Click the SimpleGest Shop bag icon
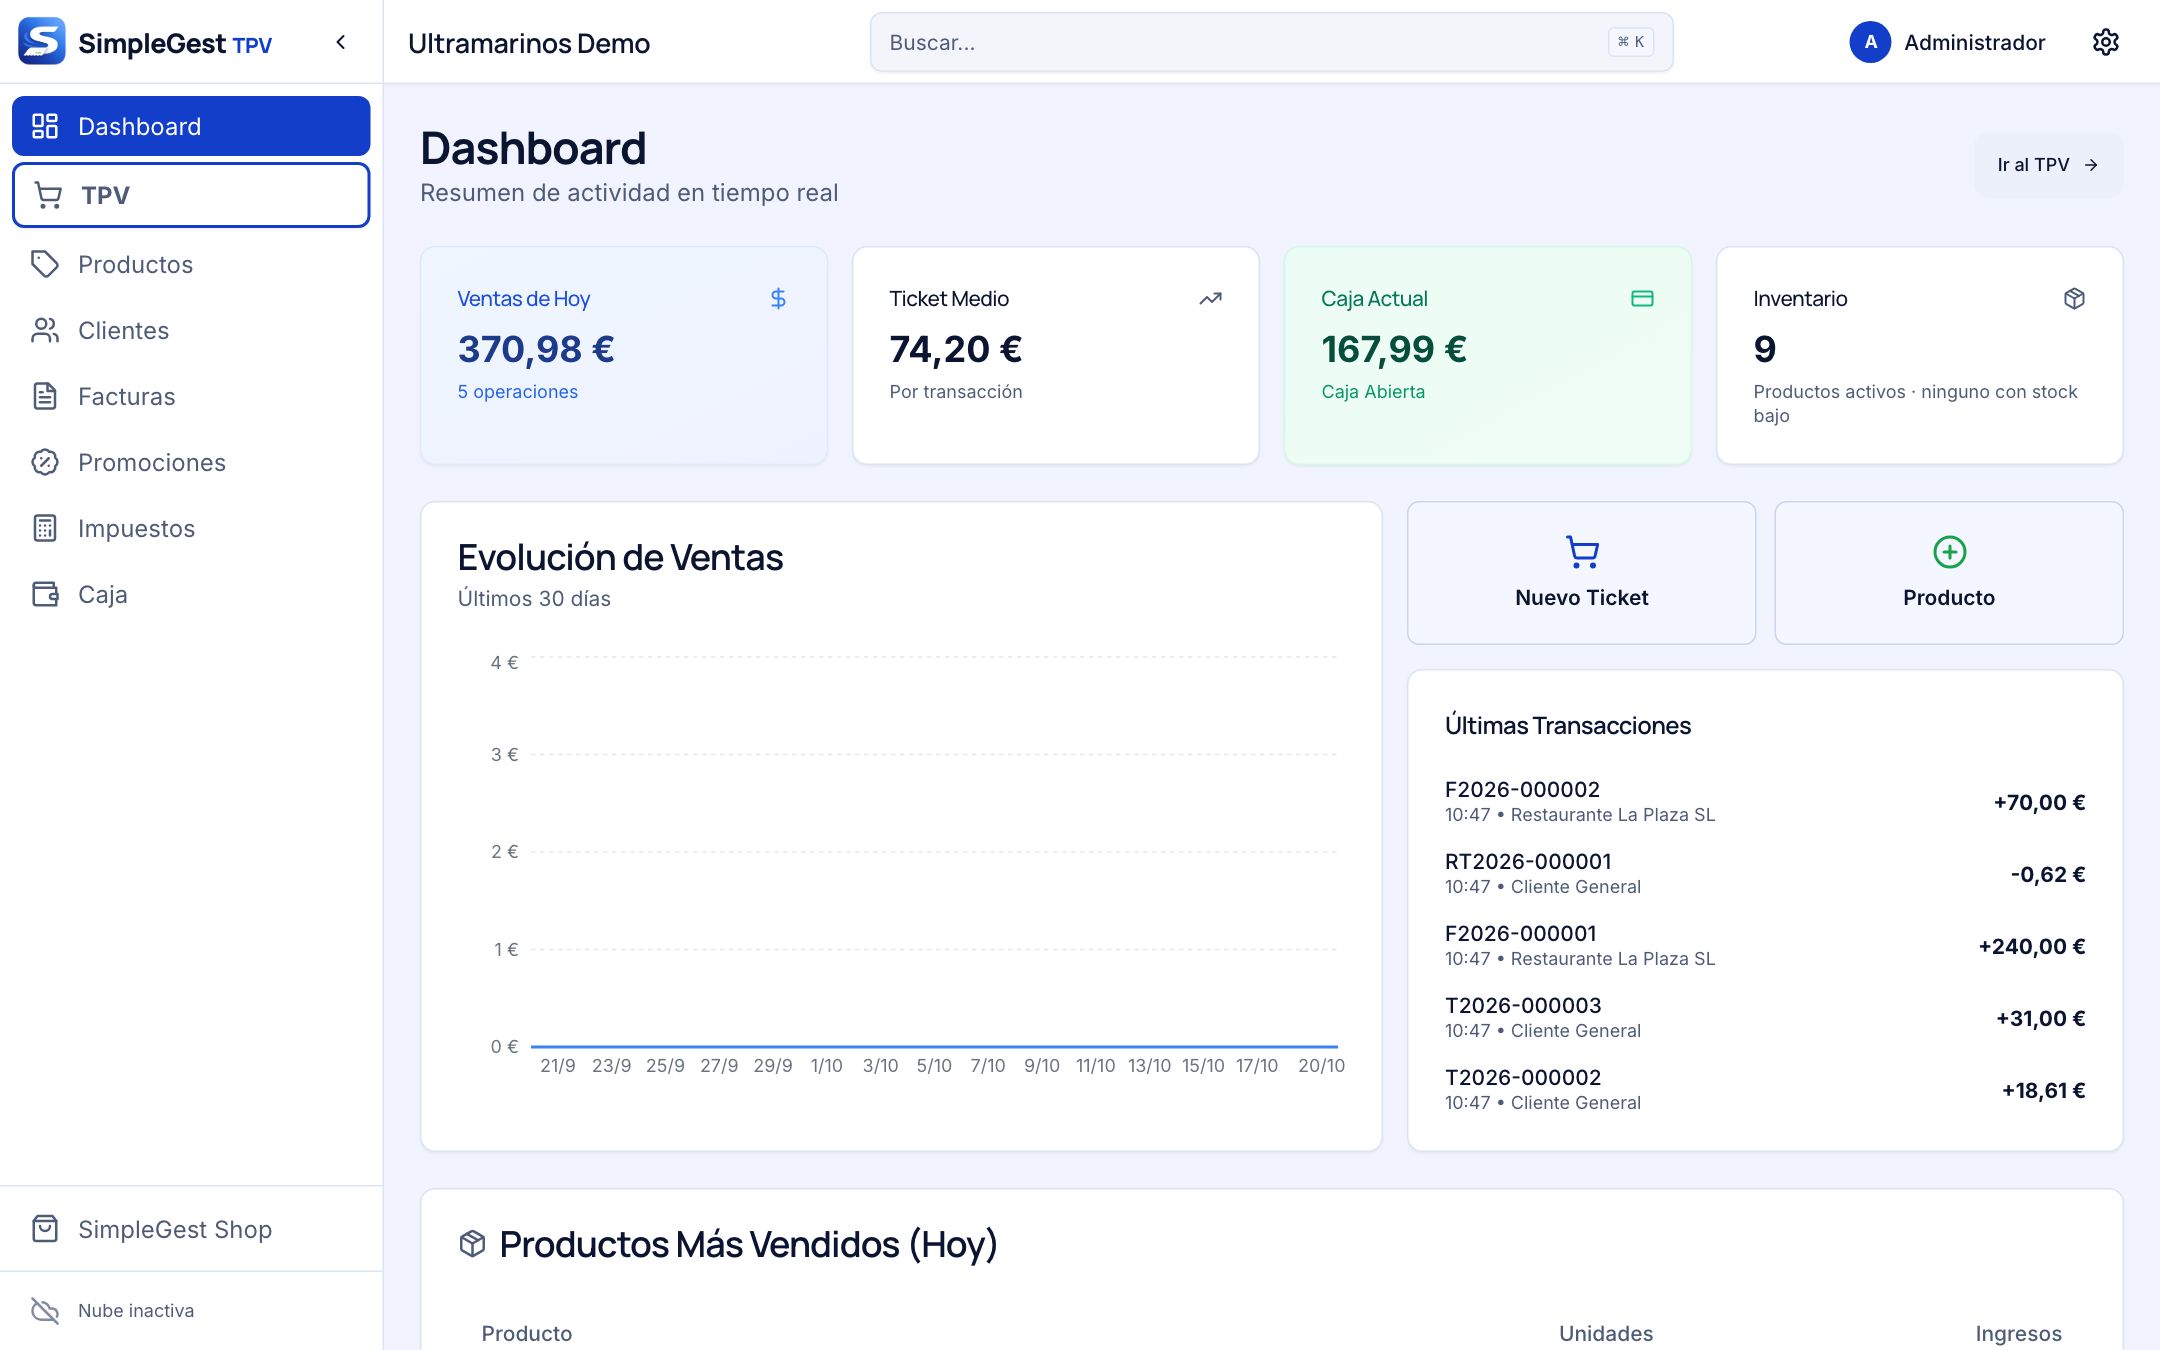Viewport: 2160px width, 1350px height. 45,1228
